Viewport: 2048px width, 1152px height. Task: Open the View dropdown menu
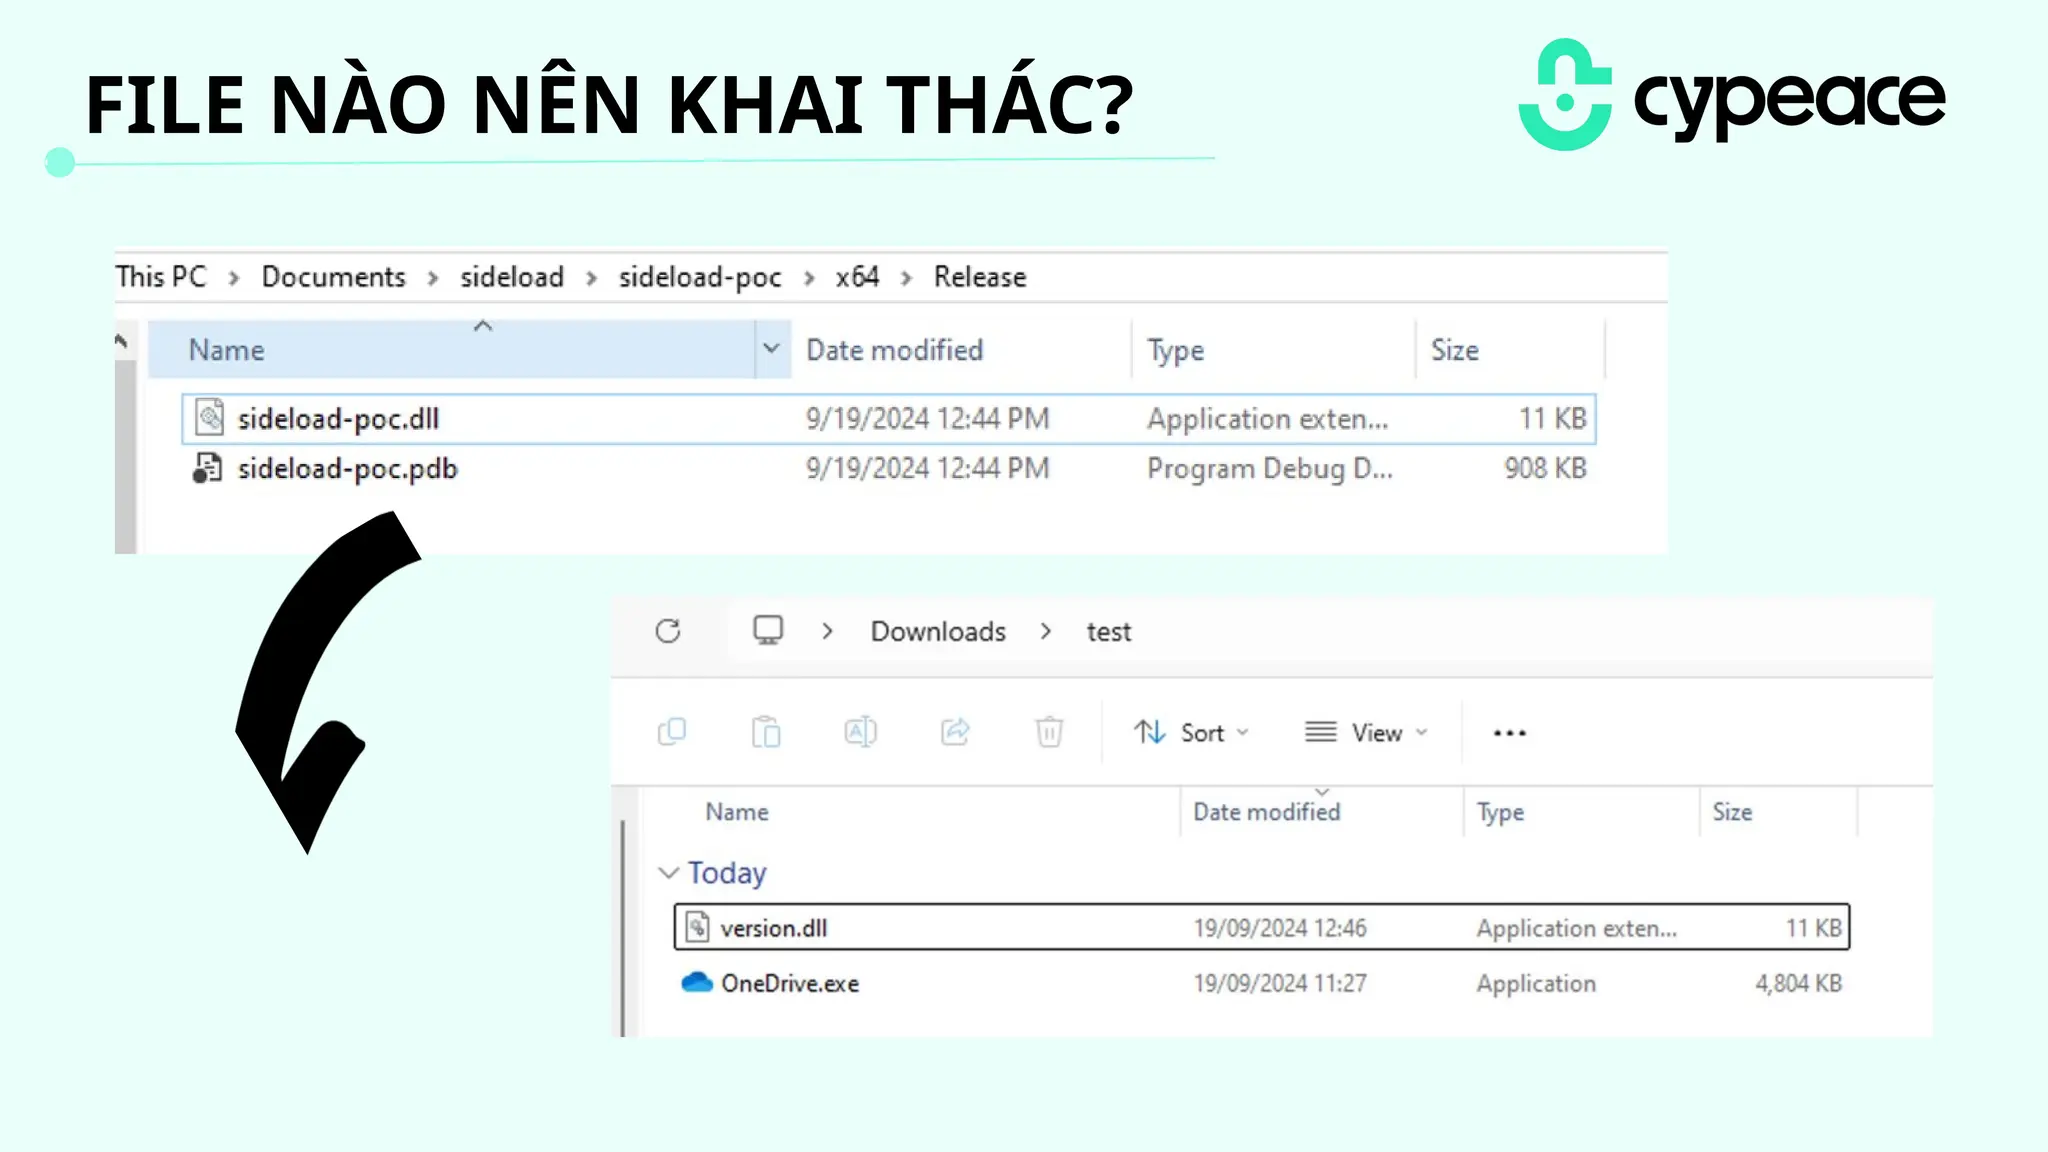tap(1366, 733)
